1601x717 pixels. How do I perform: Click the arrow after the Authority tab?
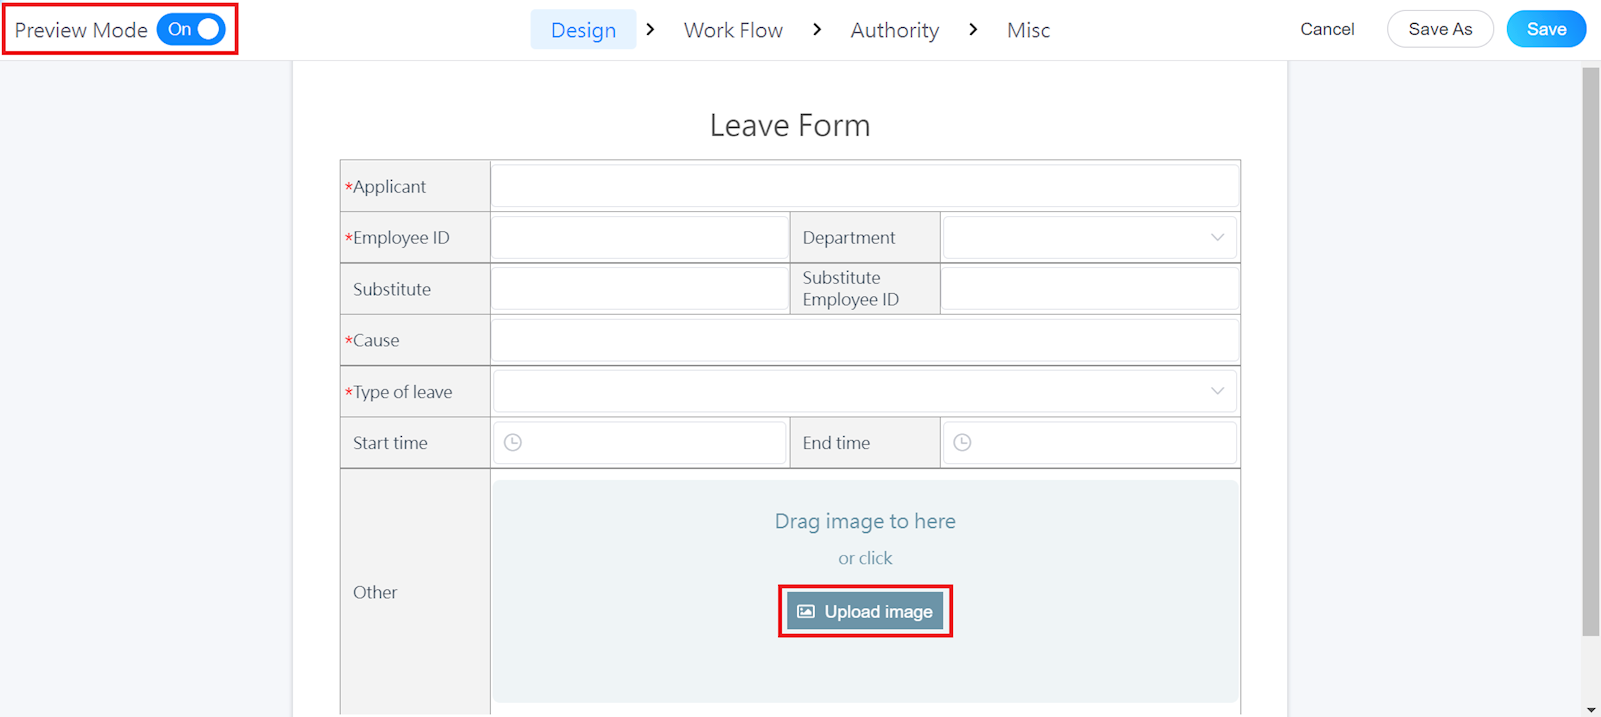pyautogui.click(x=973, y=30)
